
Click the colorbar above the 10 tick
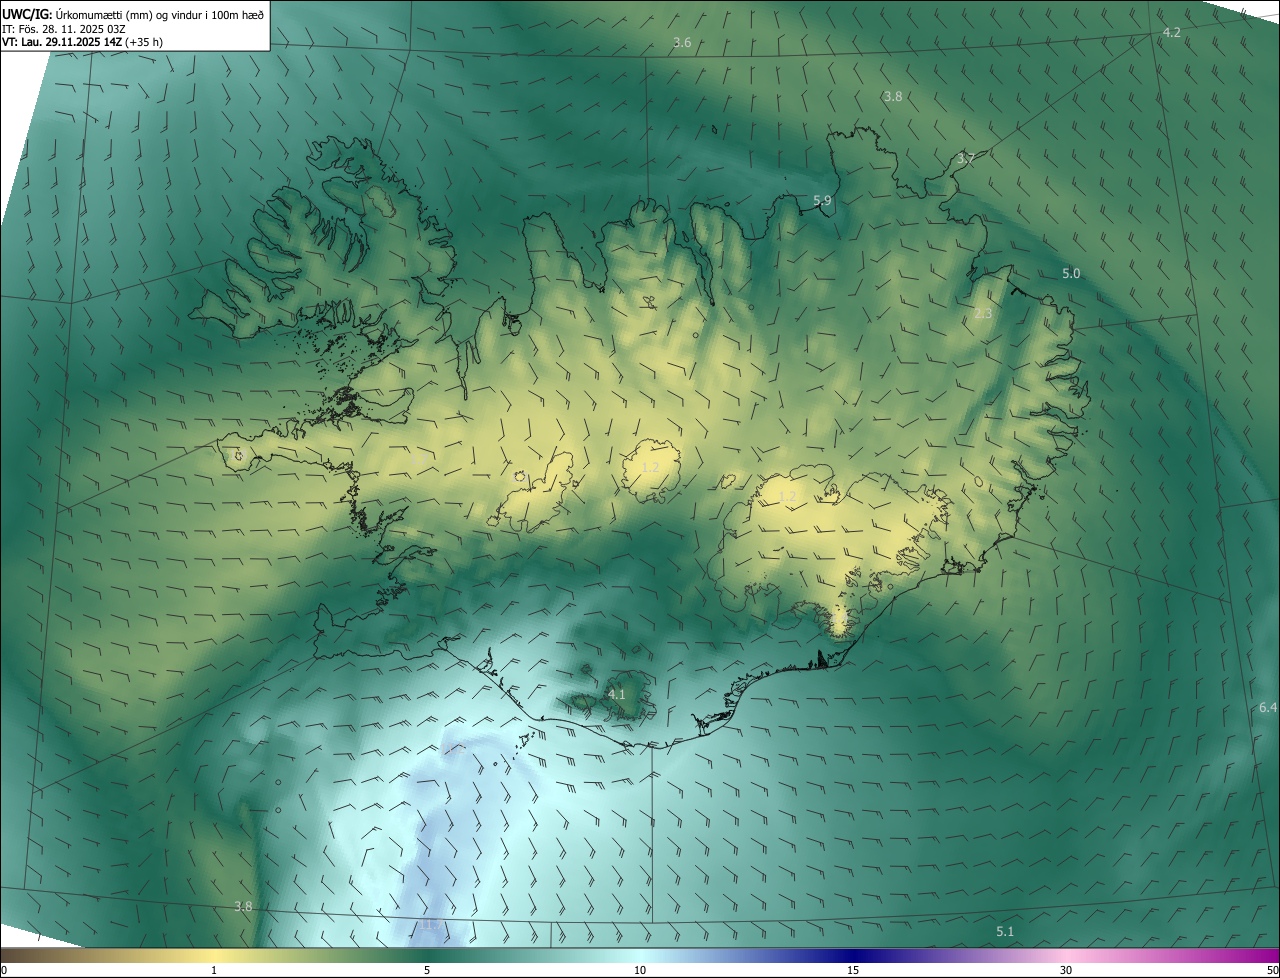coord(640,955)
